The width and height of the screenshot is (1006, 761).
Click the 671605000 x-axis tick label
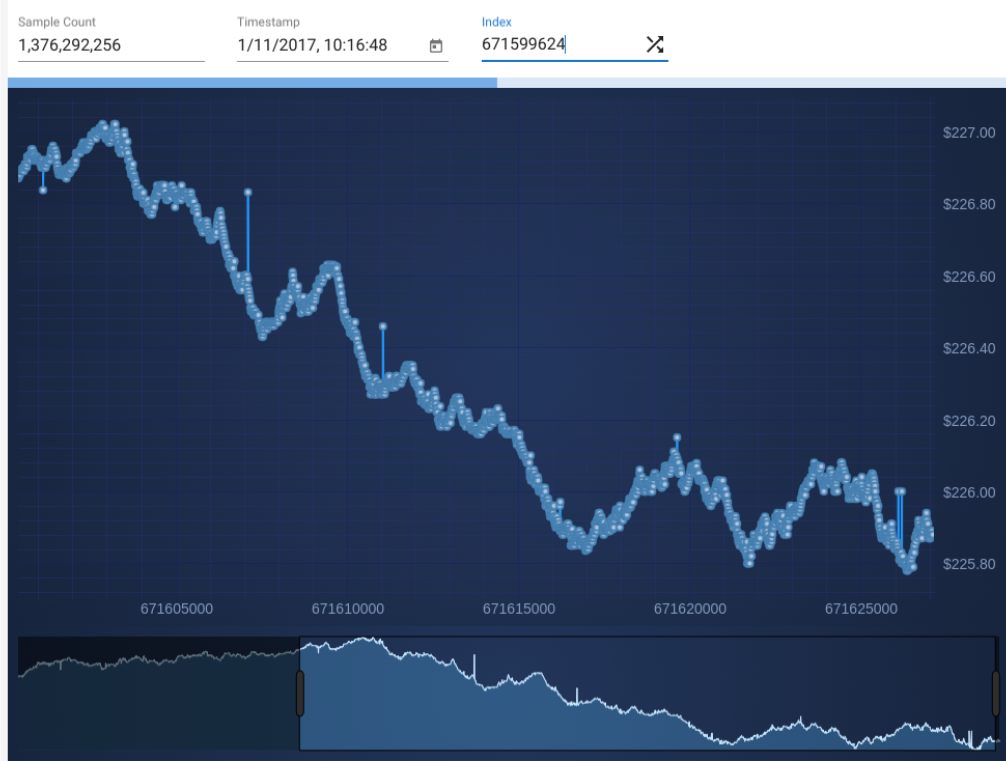[x=176, y=608]
